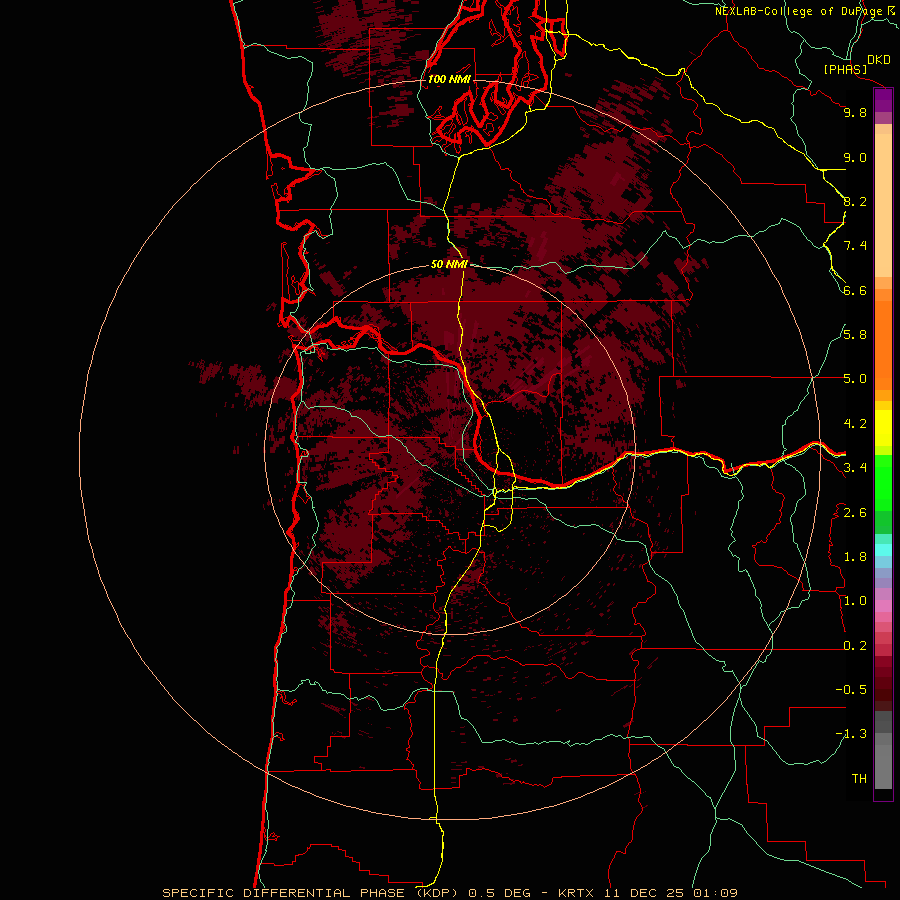900x900 pixels.
Task: Click the KRTX station identifier
Action: point(576,893)
